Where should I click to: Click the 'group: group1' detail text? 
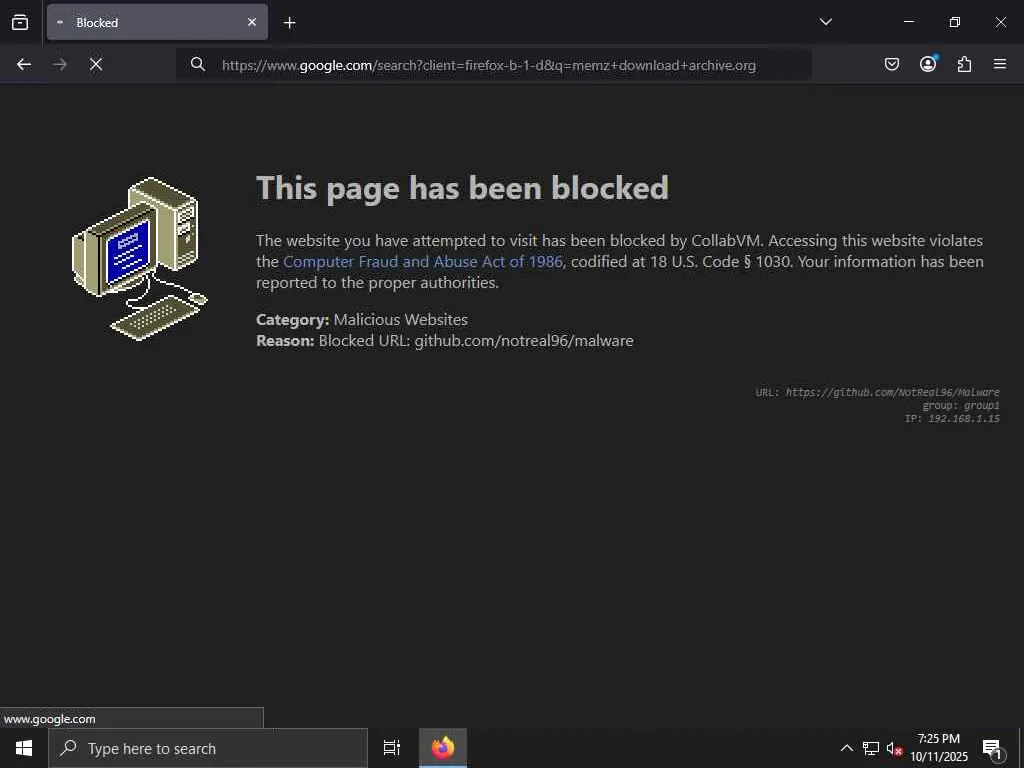(x=961, y=406)
